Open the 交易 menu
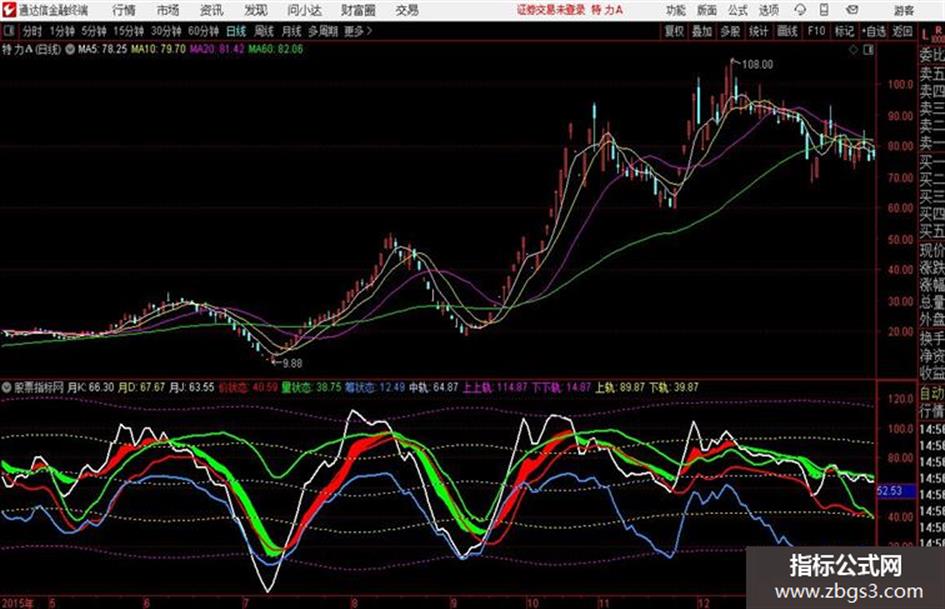This screenshot has height=609, width=945. [407, 10]
